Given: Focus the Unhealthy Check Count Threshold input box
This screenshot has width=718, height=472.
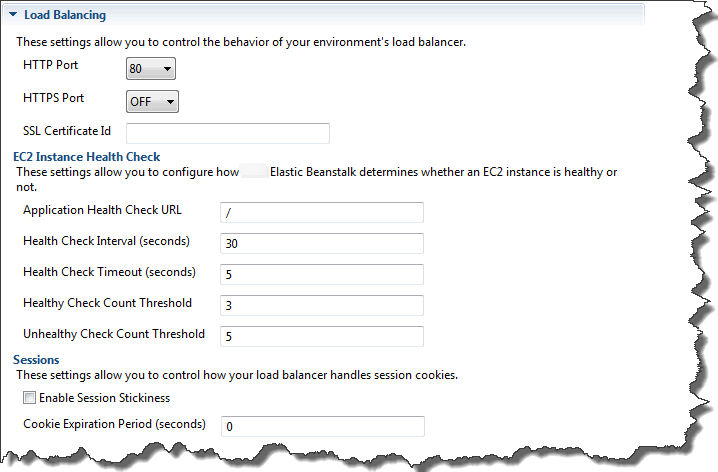Looking at the screenshot, I should (x=322, y=336).
